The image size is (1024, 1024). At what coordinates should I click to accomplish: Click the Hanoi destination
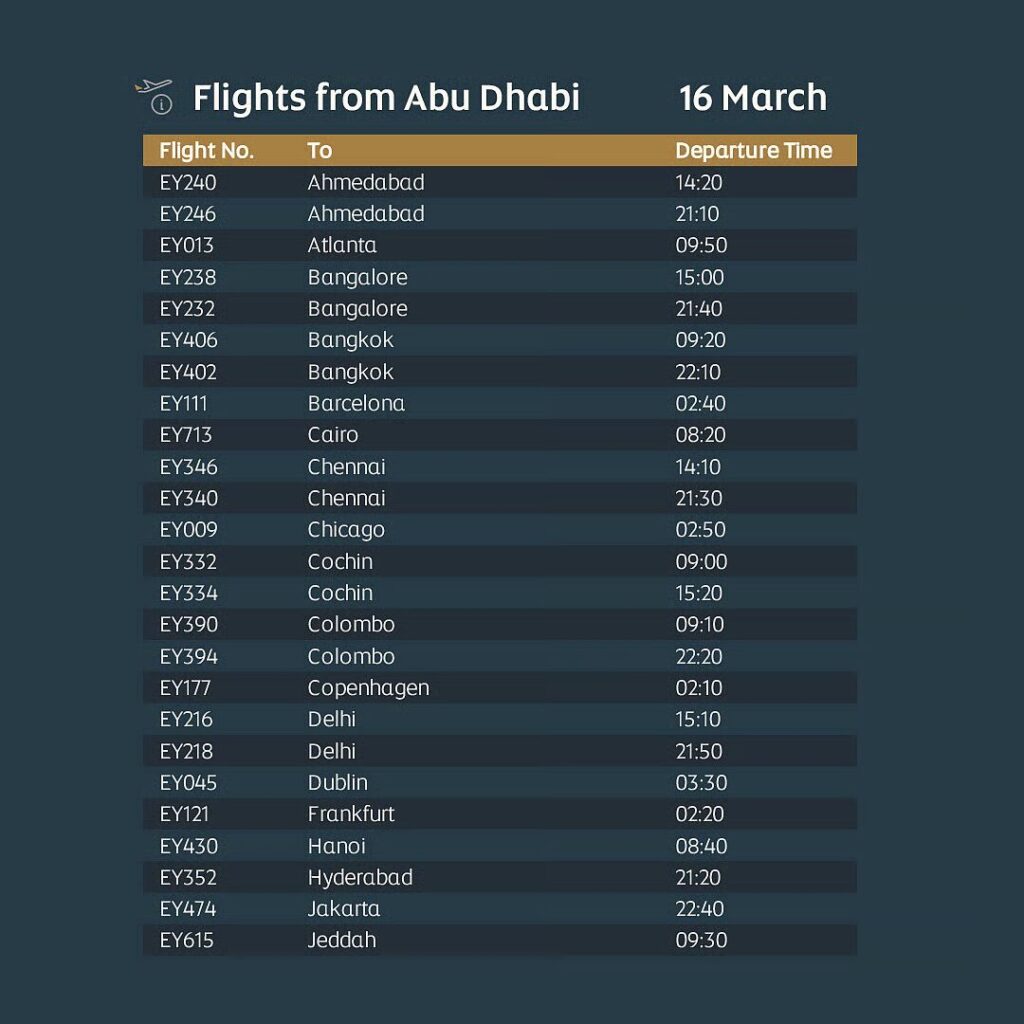coord(336,846)
